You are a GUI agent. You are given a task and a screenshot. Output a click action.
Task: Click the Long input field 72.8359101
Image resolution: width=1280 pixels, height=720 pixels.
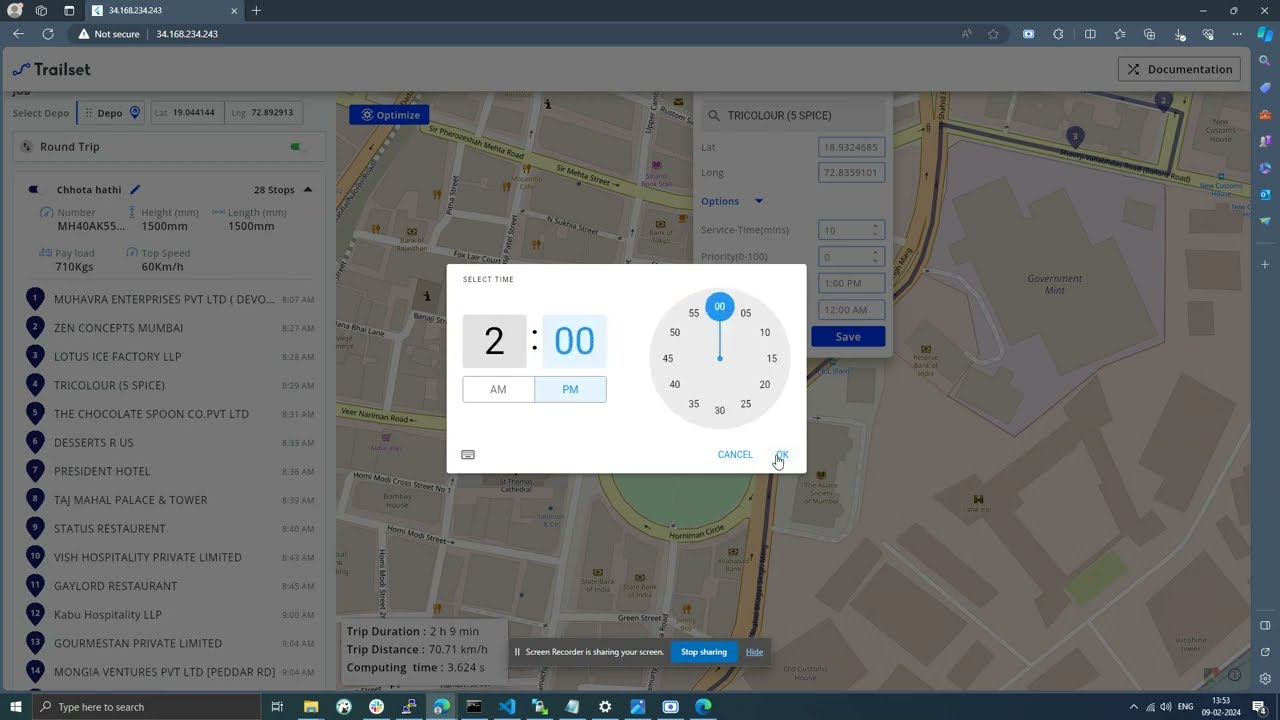(852, 173)
